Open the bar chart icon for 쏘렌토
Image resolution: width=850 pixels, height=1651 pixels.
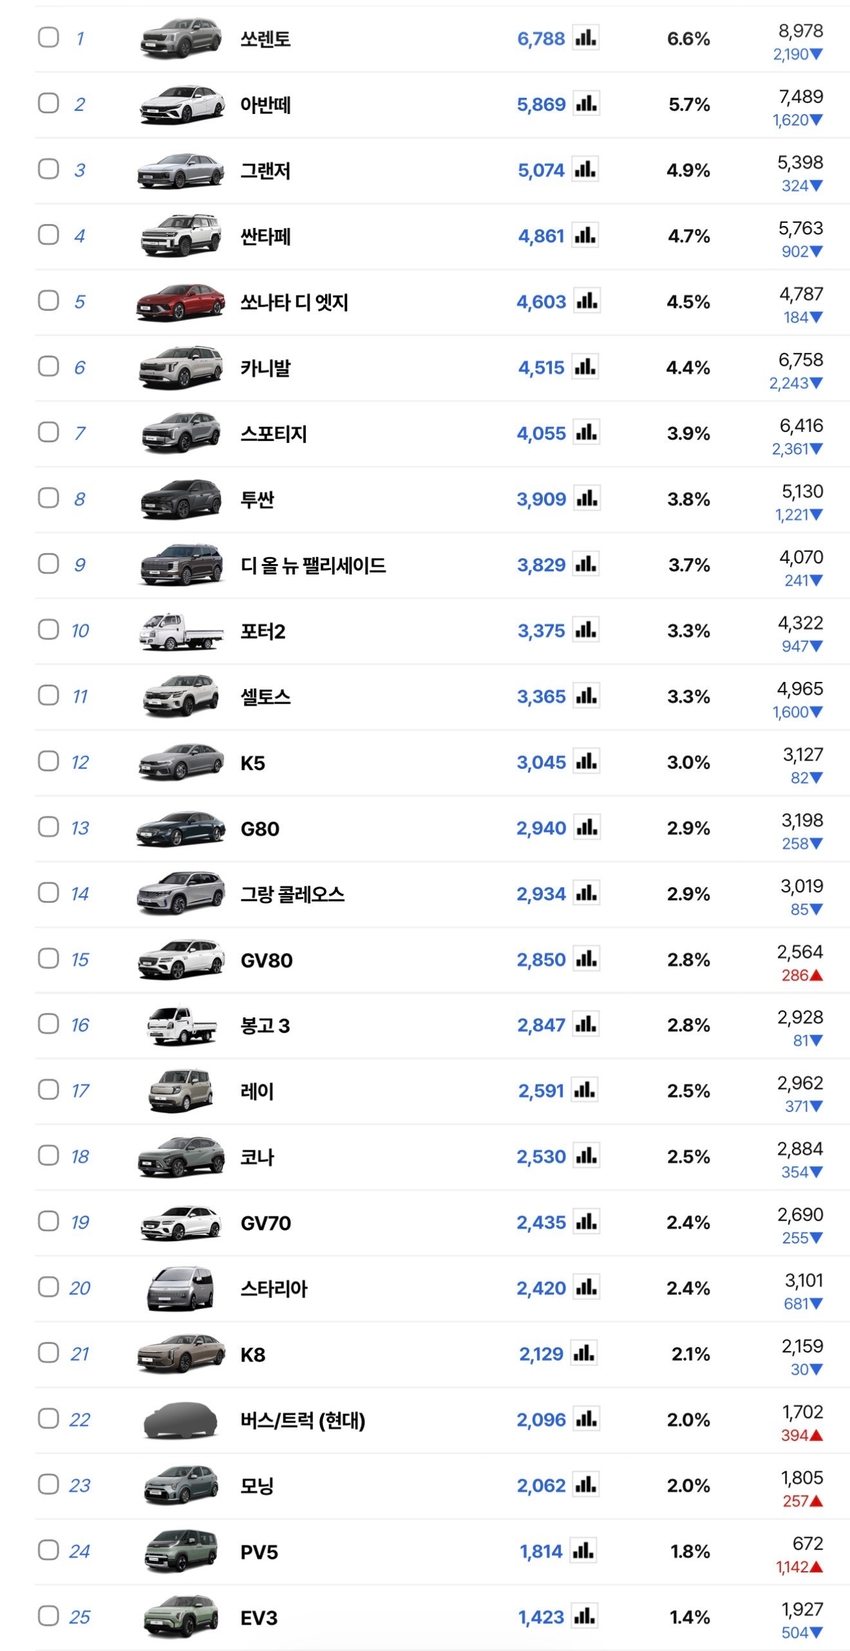pos(586,38)
